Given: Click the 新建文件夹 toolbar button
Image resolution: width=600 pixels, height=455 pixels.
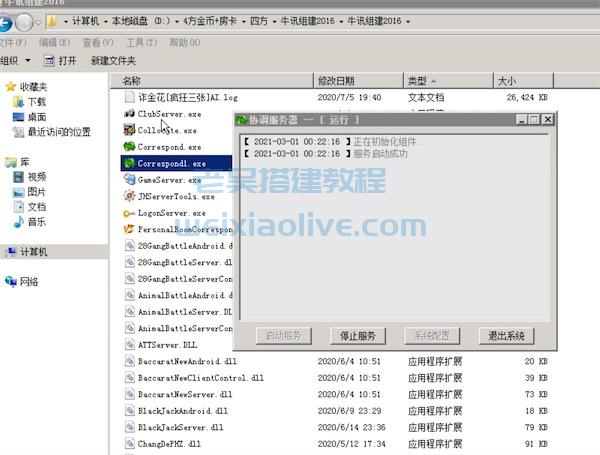Looking at the screenshot, I should pyautogui.click(x=113, y=60).
